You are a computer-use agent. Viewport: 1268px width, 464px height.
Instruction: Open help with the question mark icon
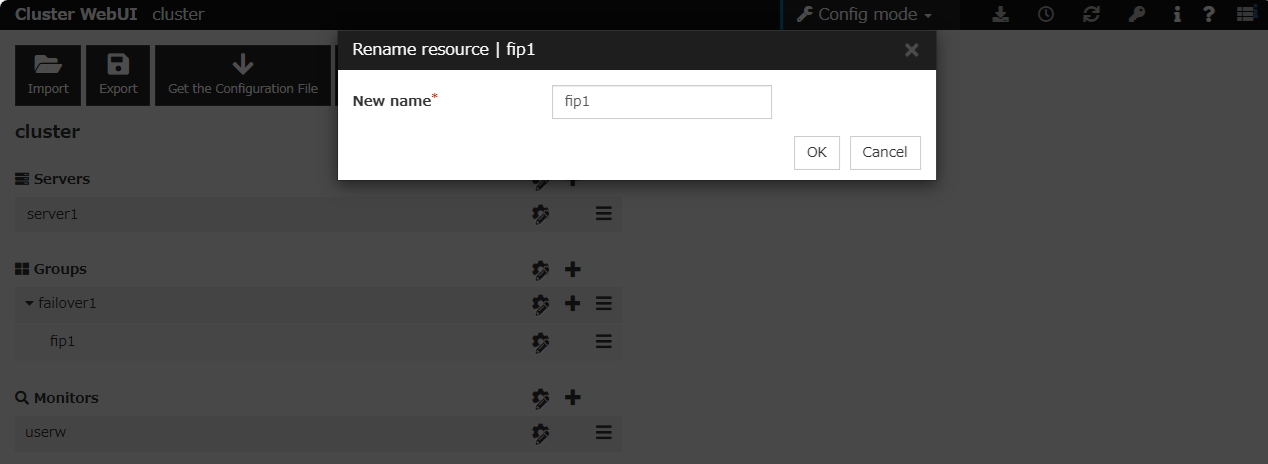coord(1209,15)
